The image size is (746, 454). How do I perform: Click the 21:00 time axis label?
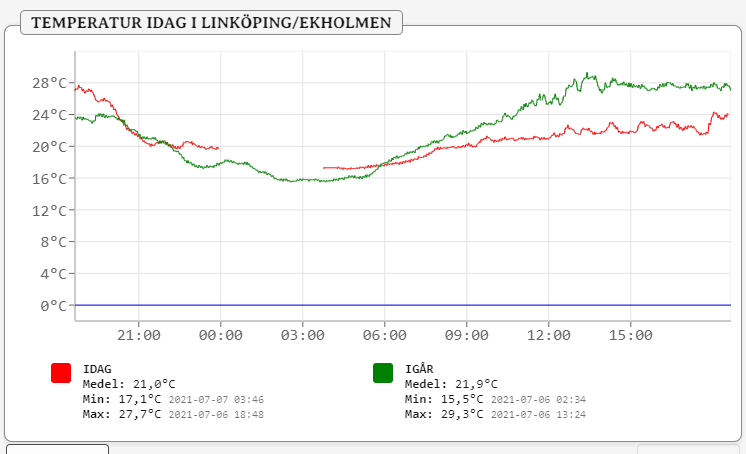point(138,335)
